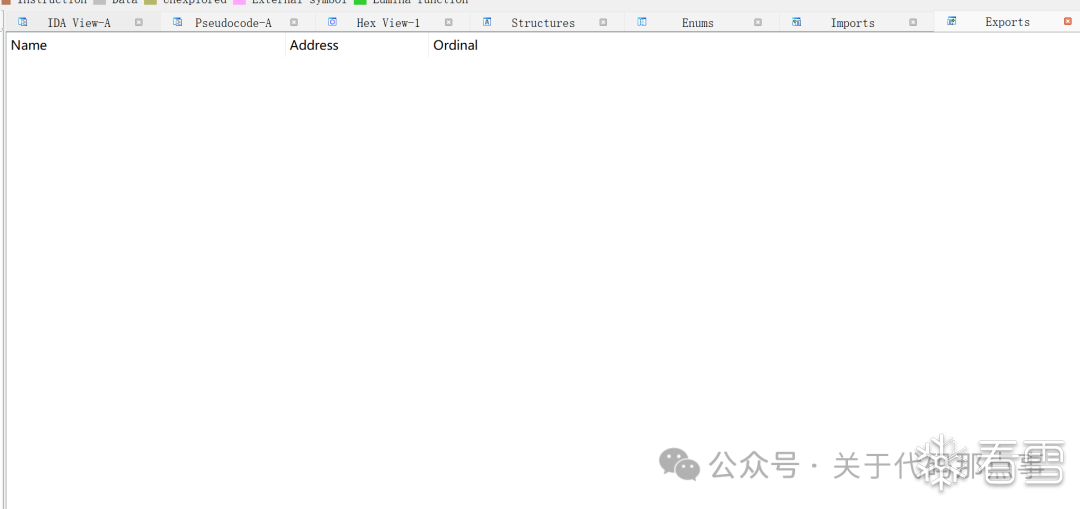Sort exports by the Name column
The image size is (1080, 509).
pyautogui.click(x=146, y=45)
